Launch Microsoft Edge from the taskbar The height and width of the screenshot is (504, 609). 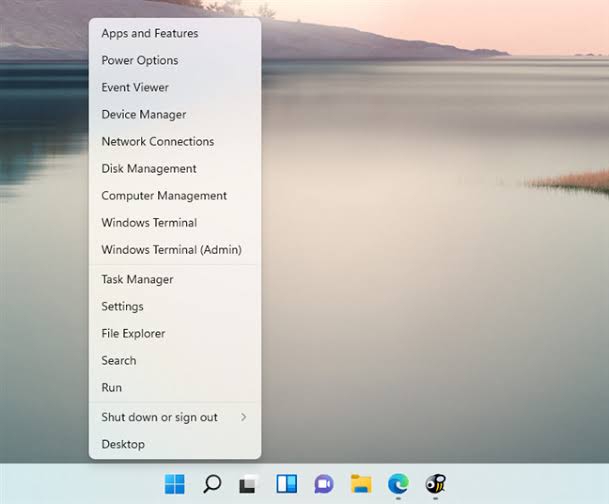pos(398,484)
